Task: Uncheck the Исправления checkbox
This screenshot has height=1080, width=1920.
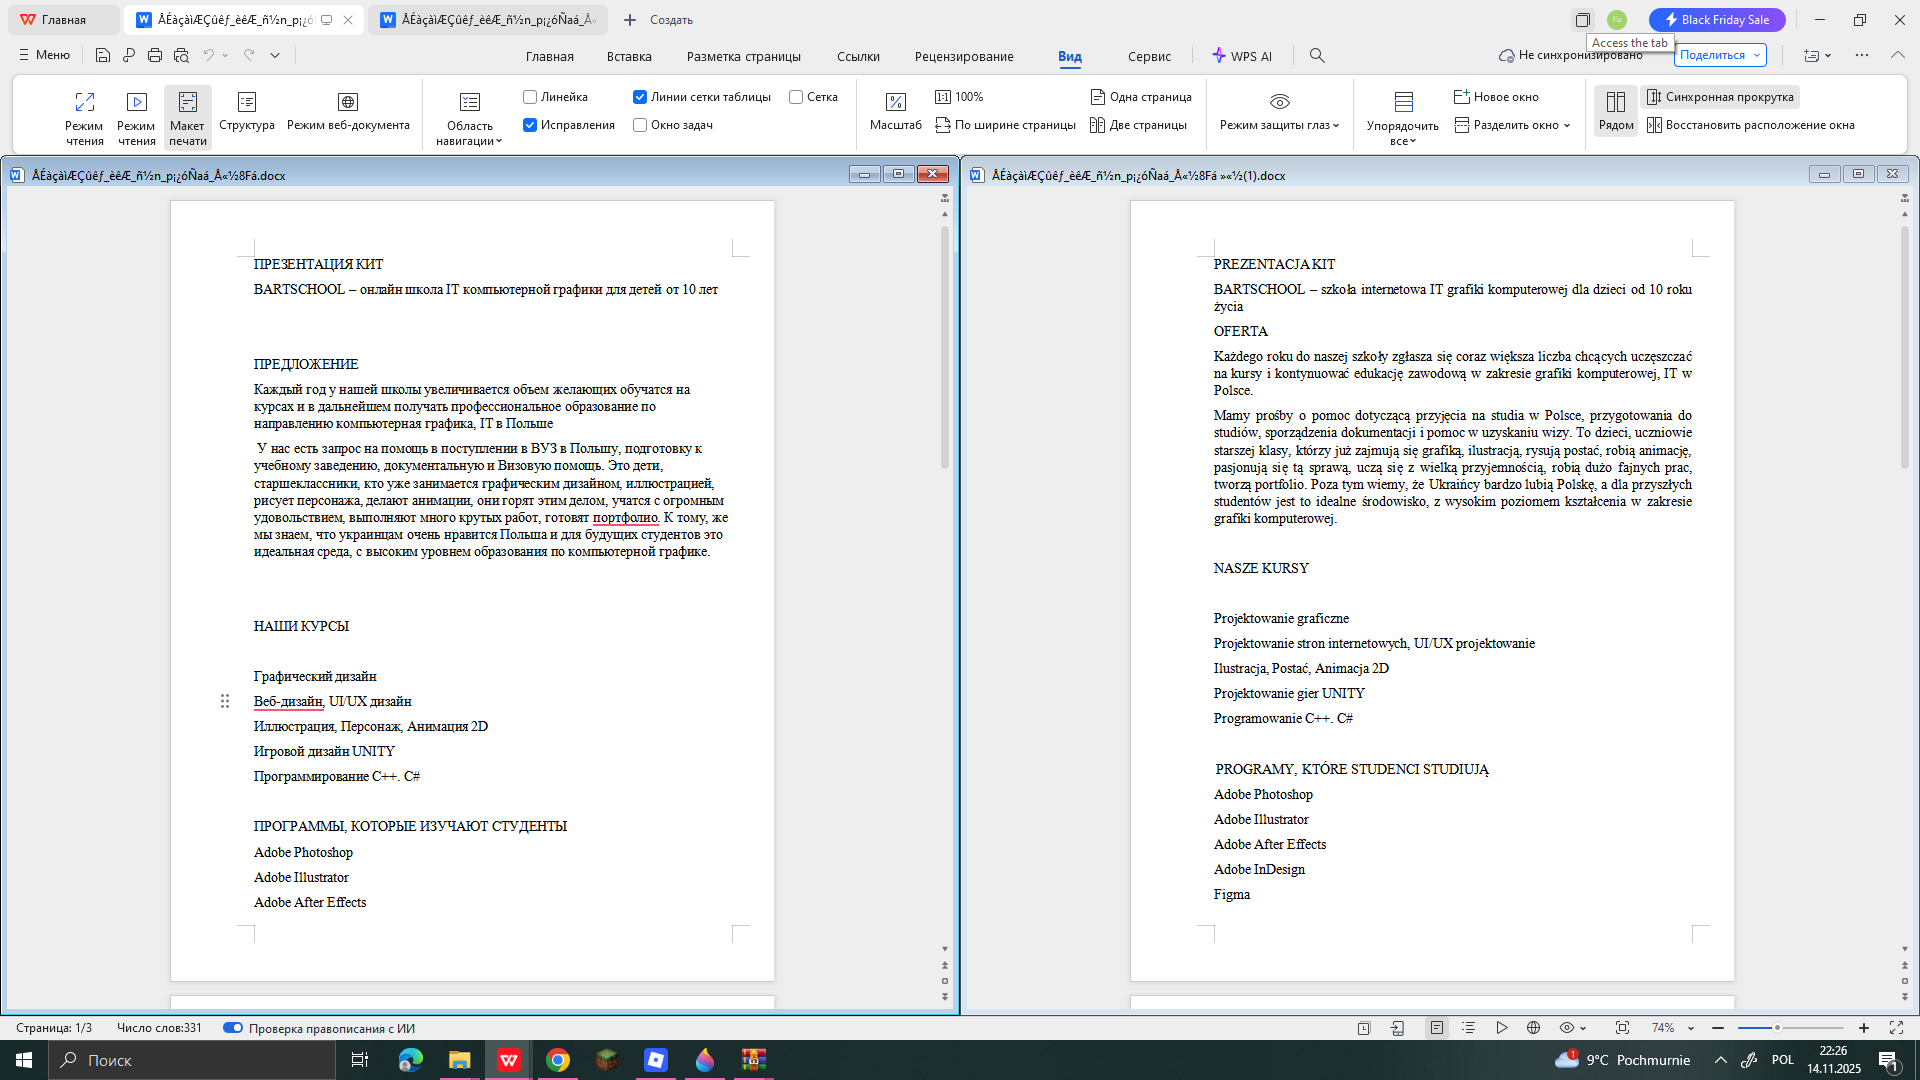Action: [530, 125]
